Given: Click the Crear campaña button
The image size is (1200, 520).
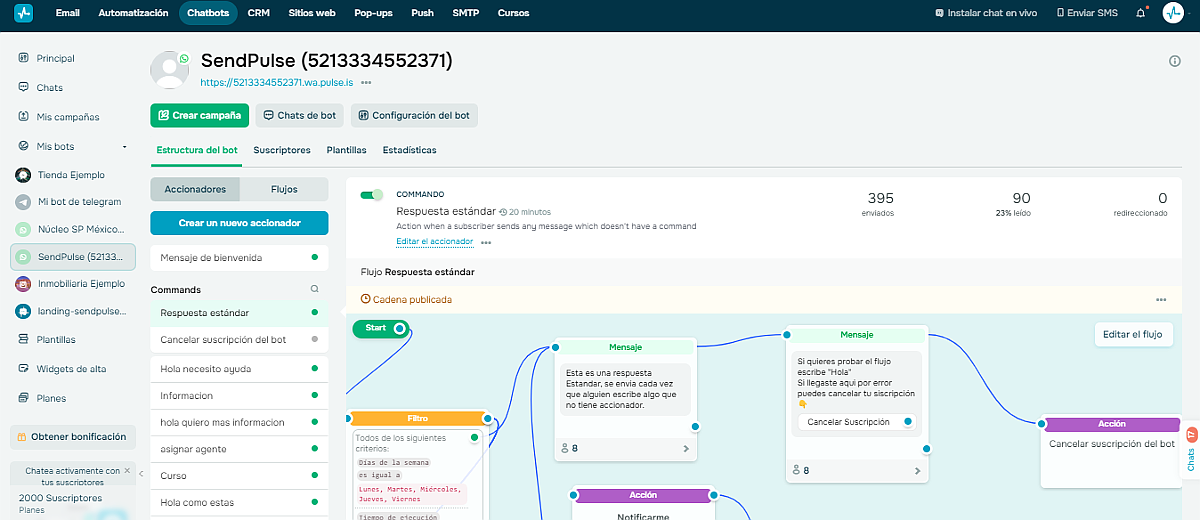Looking at the screenshot, I should [x=200, y=115].
